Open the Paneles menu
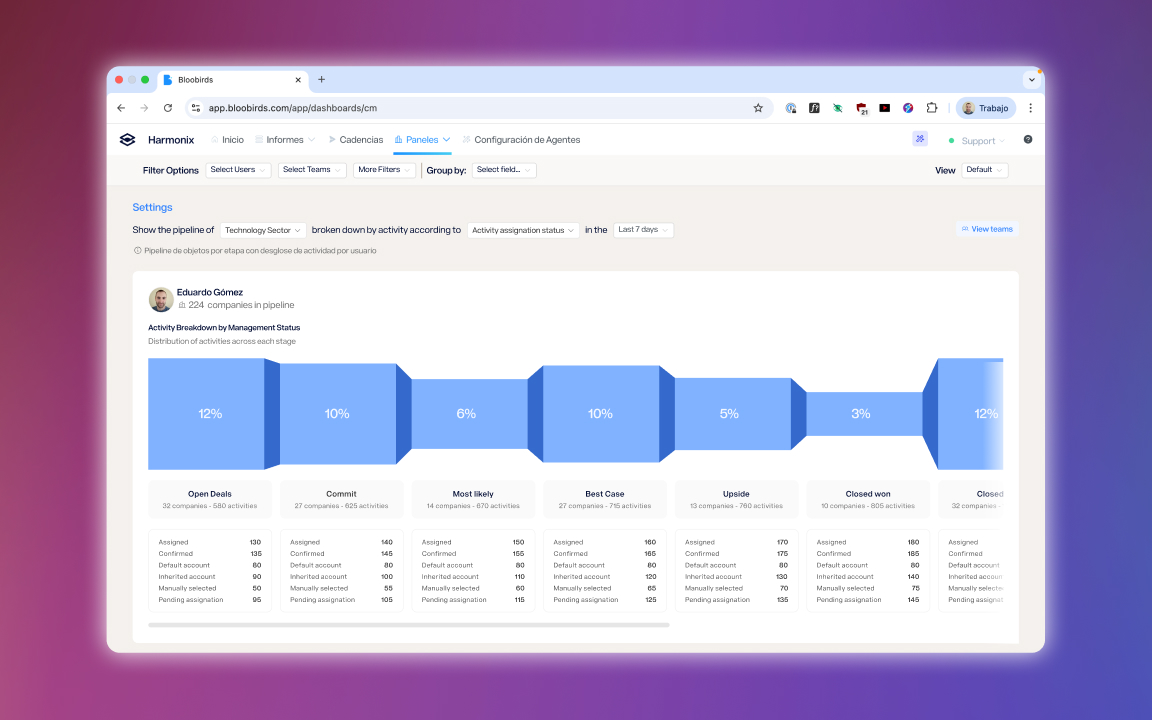Image resolution: width=1152 pixels, height=720 pixels. point(422,140)
